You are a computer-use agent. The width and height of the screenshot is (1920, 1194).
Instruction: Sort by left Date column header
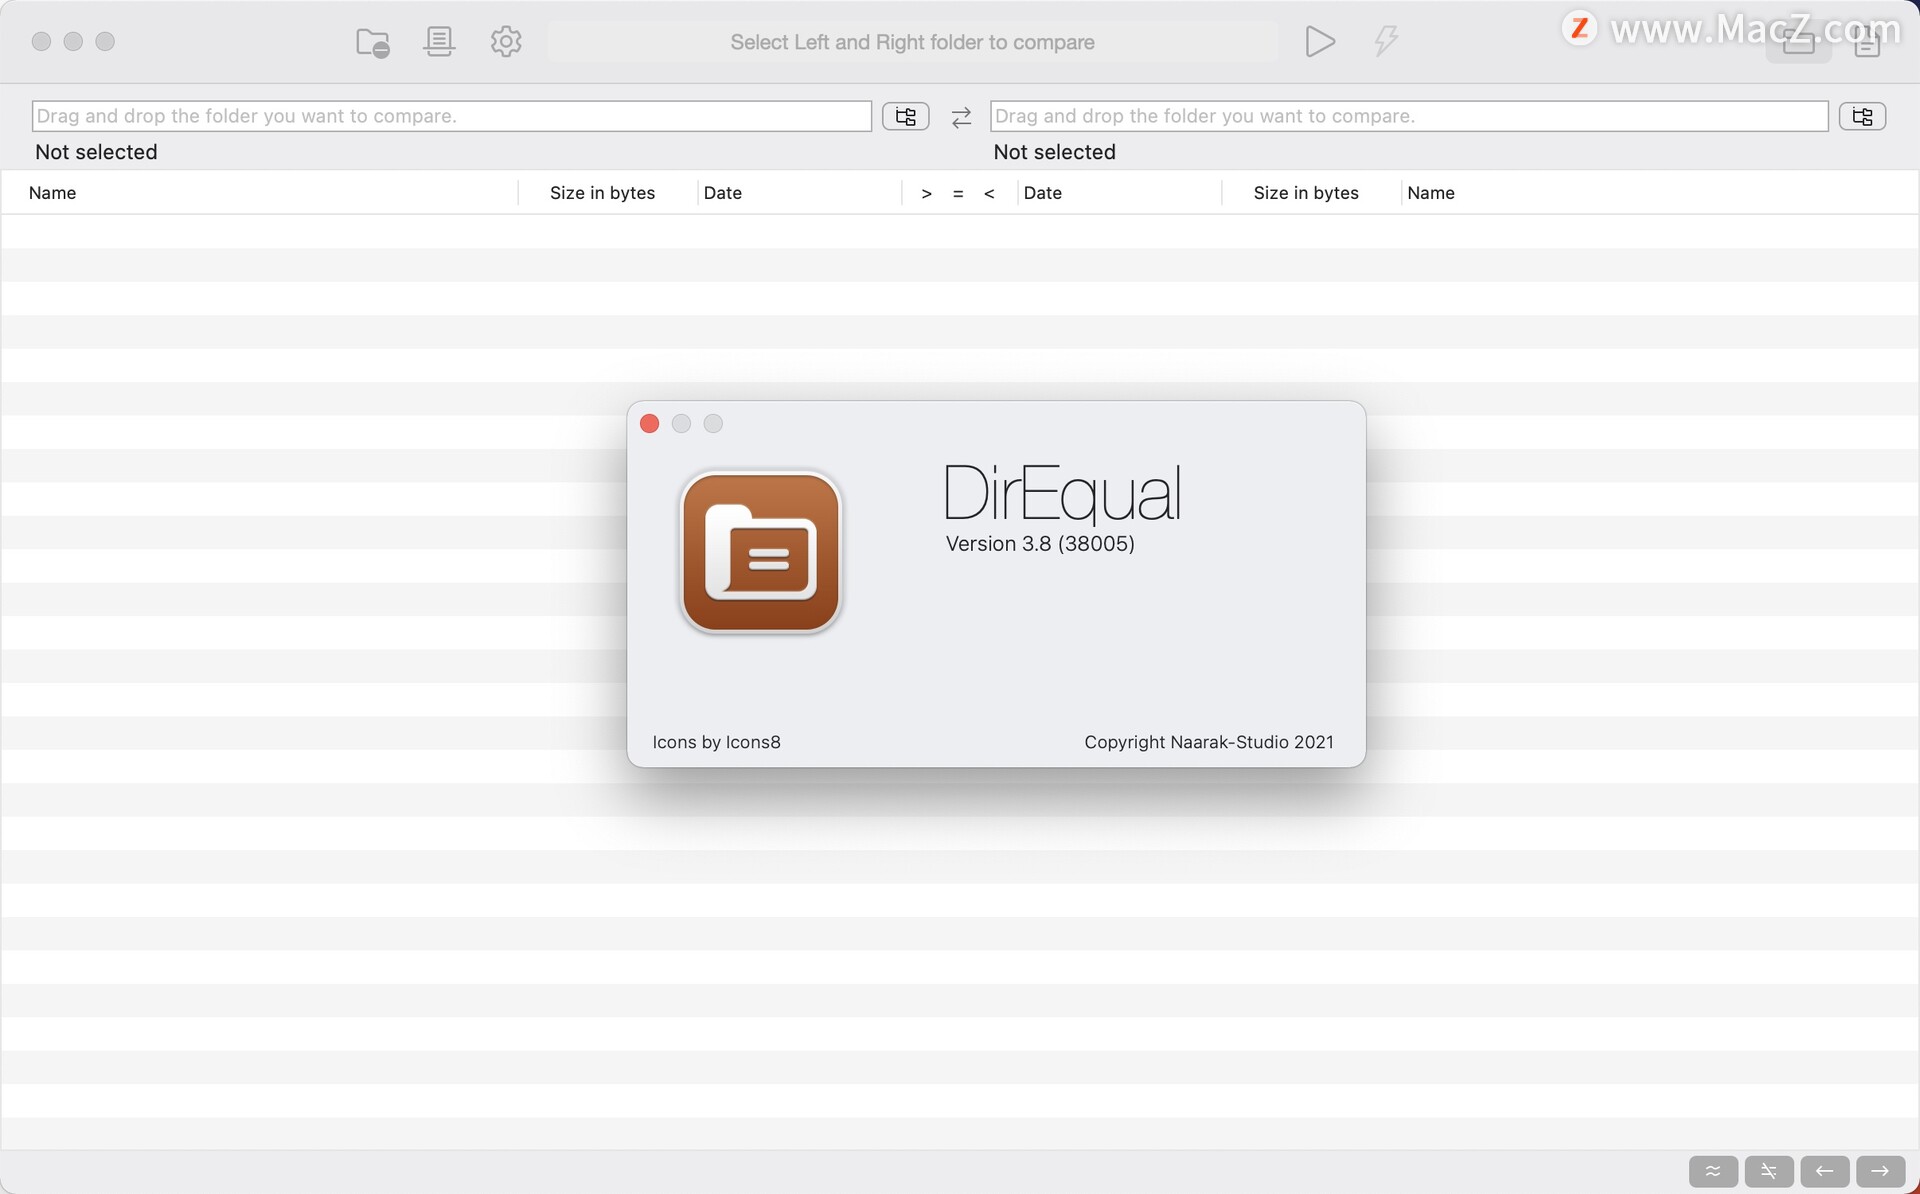722,193
